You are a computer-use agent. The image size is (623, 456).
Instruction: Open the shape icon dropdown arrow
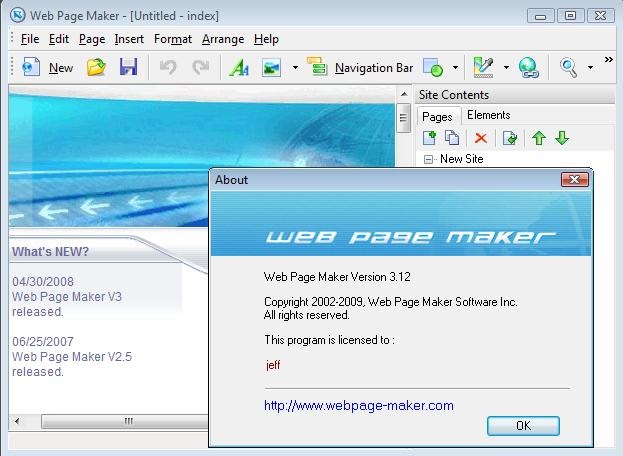tap(455, 68)
